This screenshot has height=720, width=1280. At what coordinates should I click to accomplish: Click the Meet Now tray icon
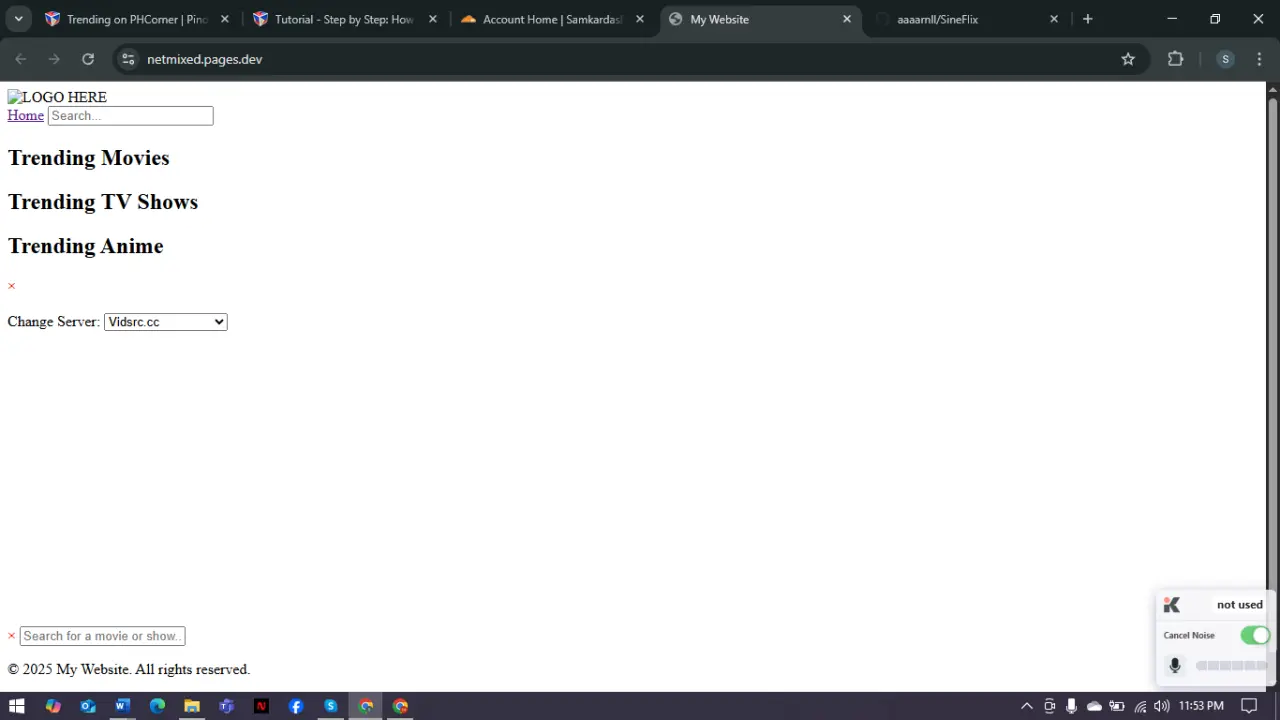(x=1049, y=706)
